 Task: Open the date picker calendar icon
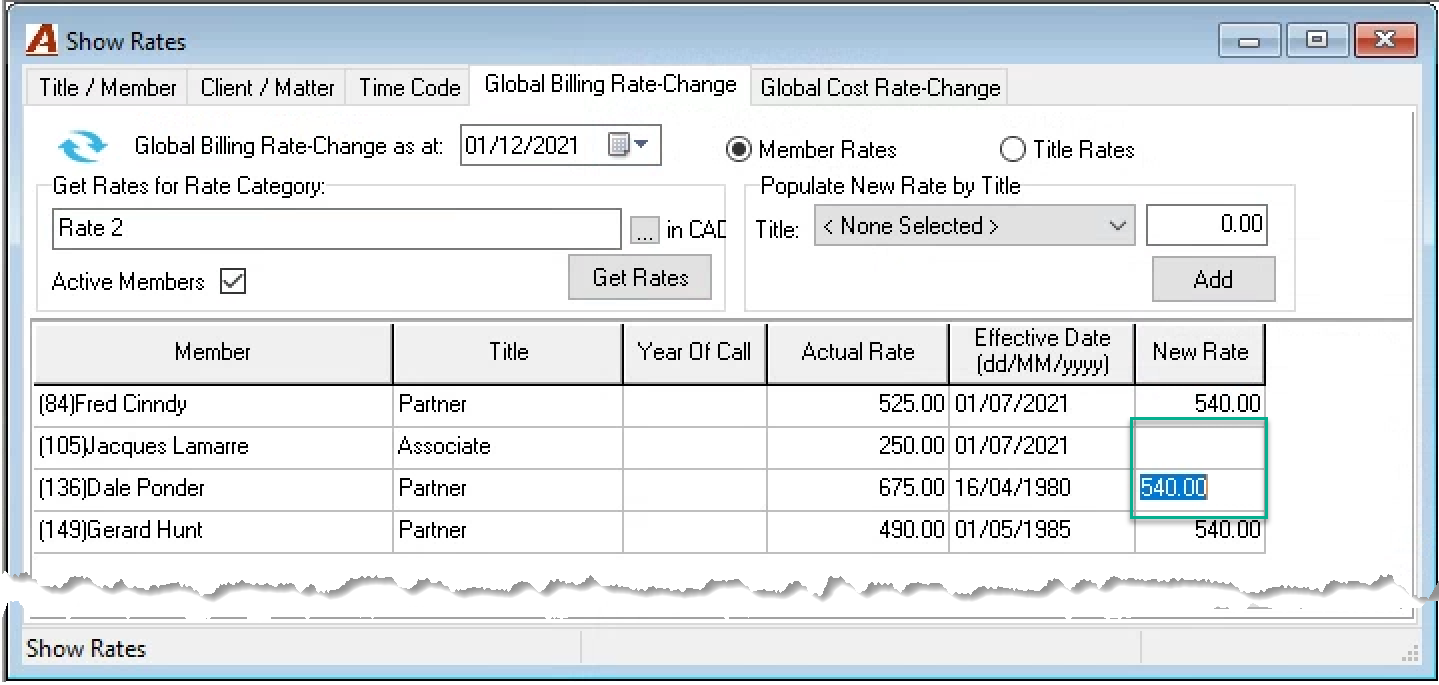coord(629,146)
